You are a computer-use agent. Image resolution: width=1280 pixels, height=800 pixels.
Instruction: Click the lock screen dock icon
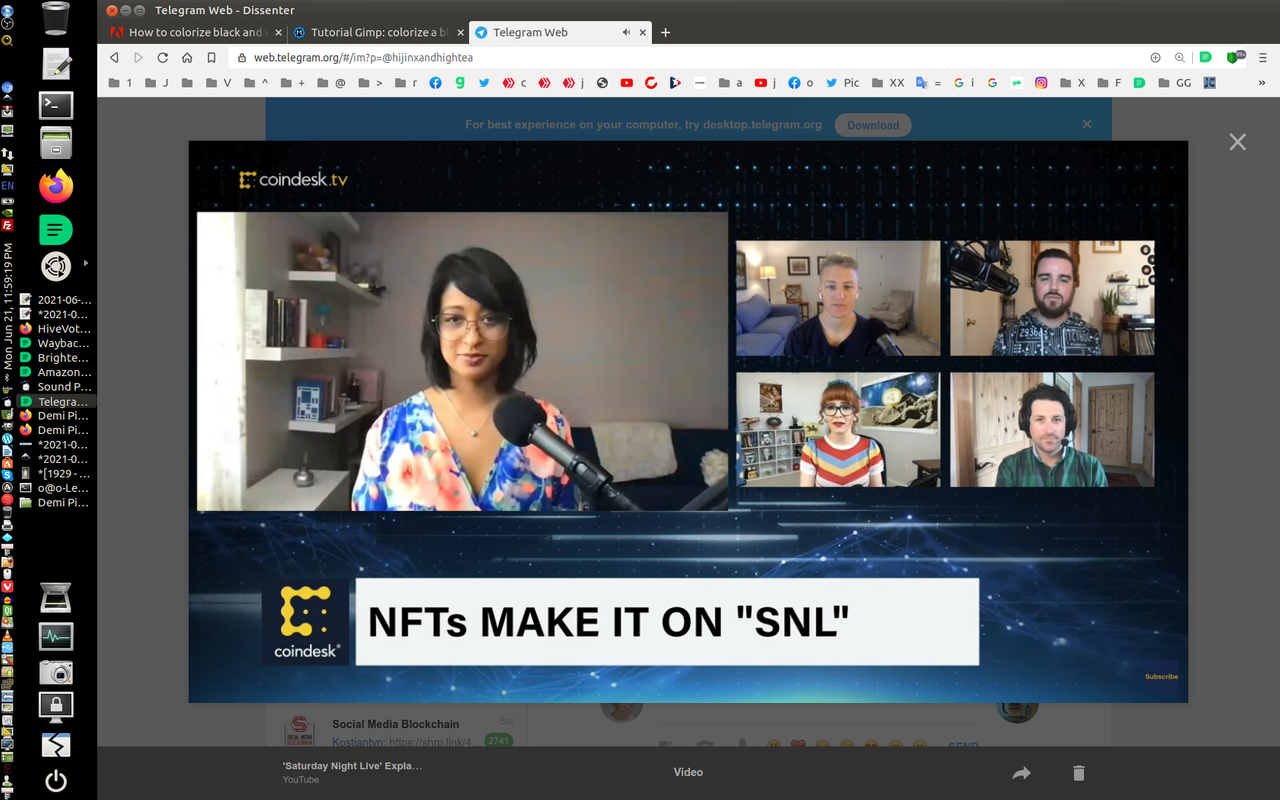pos(56,707)
